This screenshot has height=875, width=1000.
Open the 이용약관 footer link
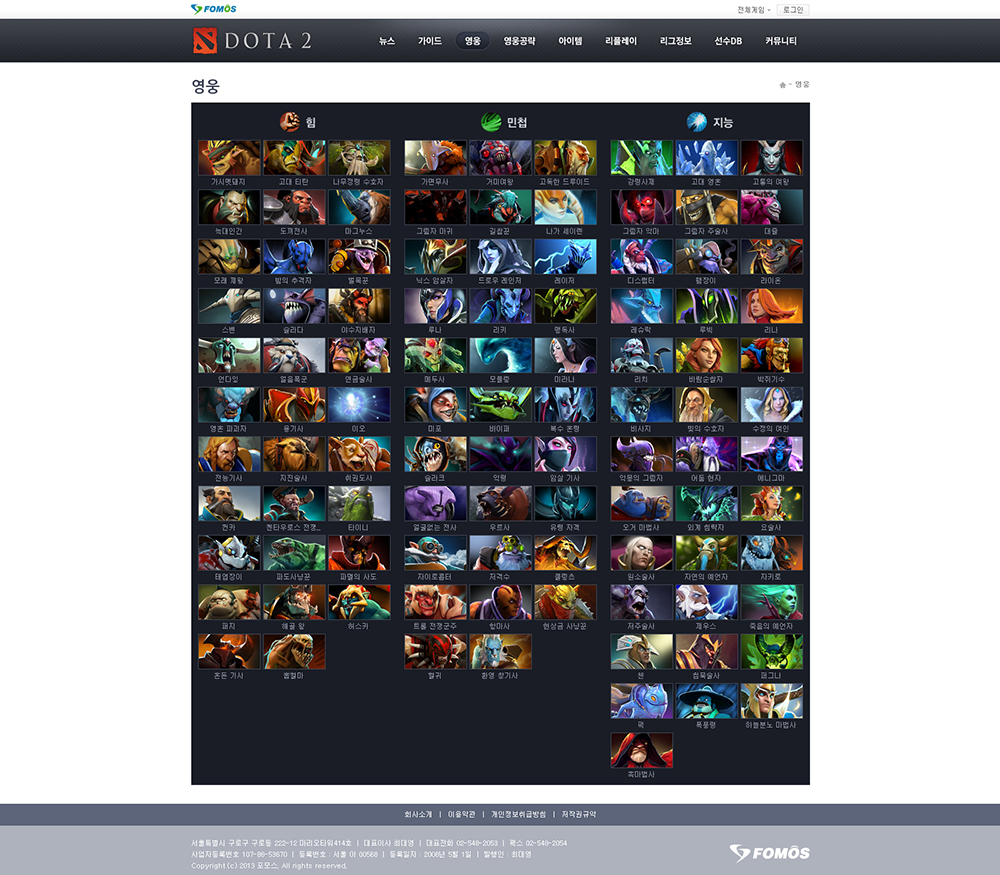tap(461, 814)
